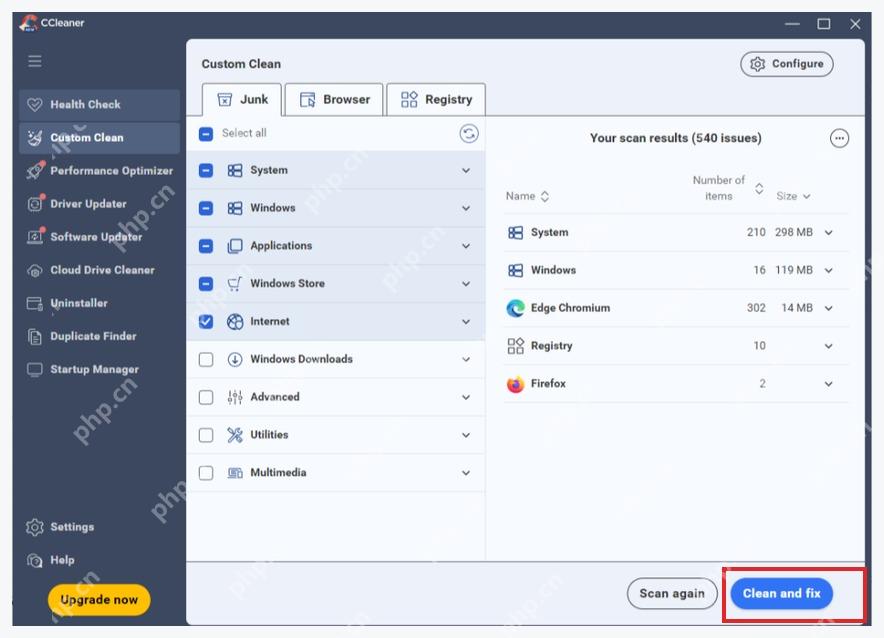Uncheck the Internet checkbox
The height and width of the screenshot is (638, 884).
pos(206,321)
